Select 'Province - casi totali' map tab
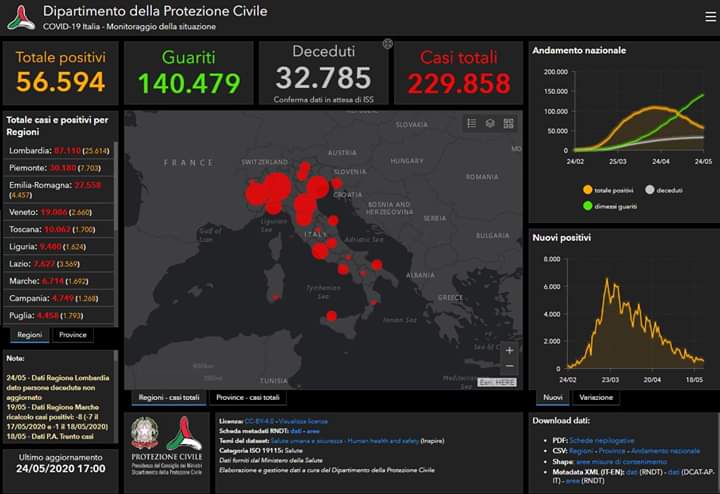Viewport: 720px width, 494px height. pyautogui.click(x=248, y=397)
